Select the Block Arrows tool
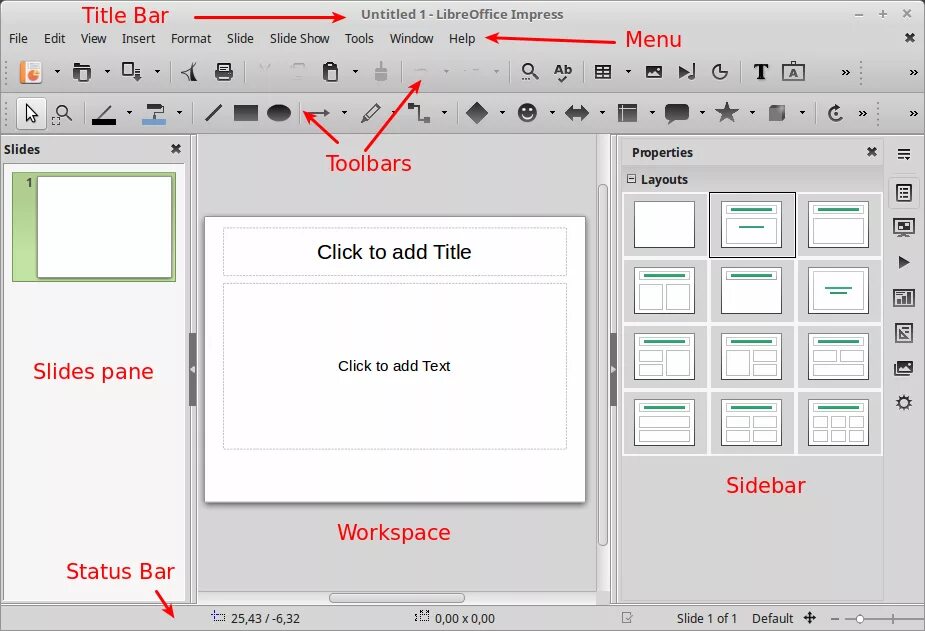Image resolution: width=925 pixels, height=631 pixels. tap(577, 113)
